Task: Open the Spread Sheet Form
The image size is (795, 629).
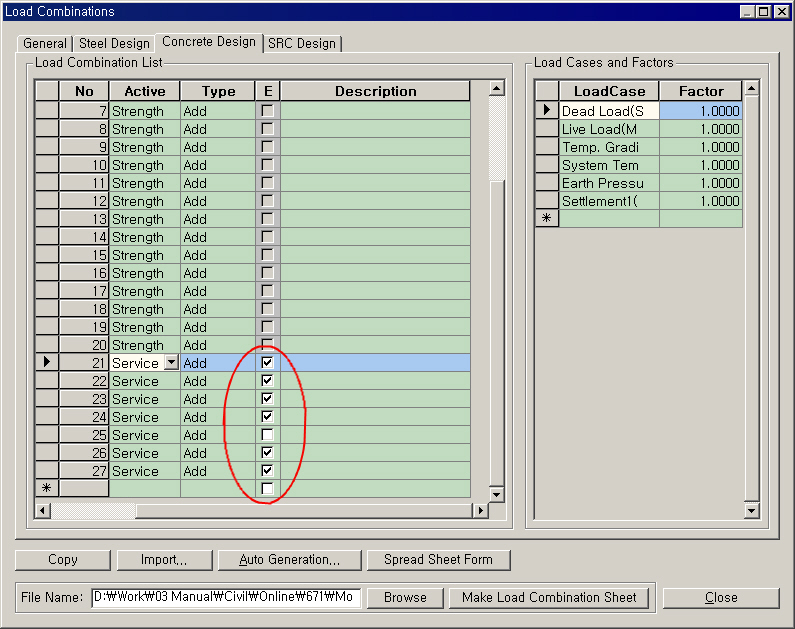Action: point(438,560)
